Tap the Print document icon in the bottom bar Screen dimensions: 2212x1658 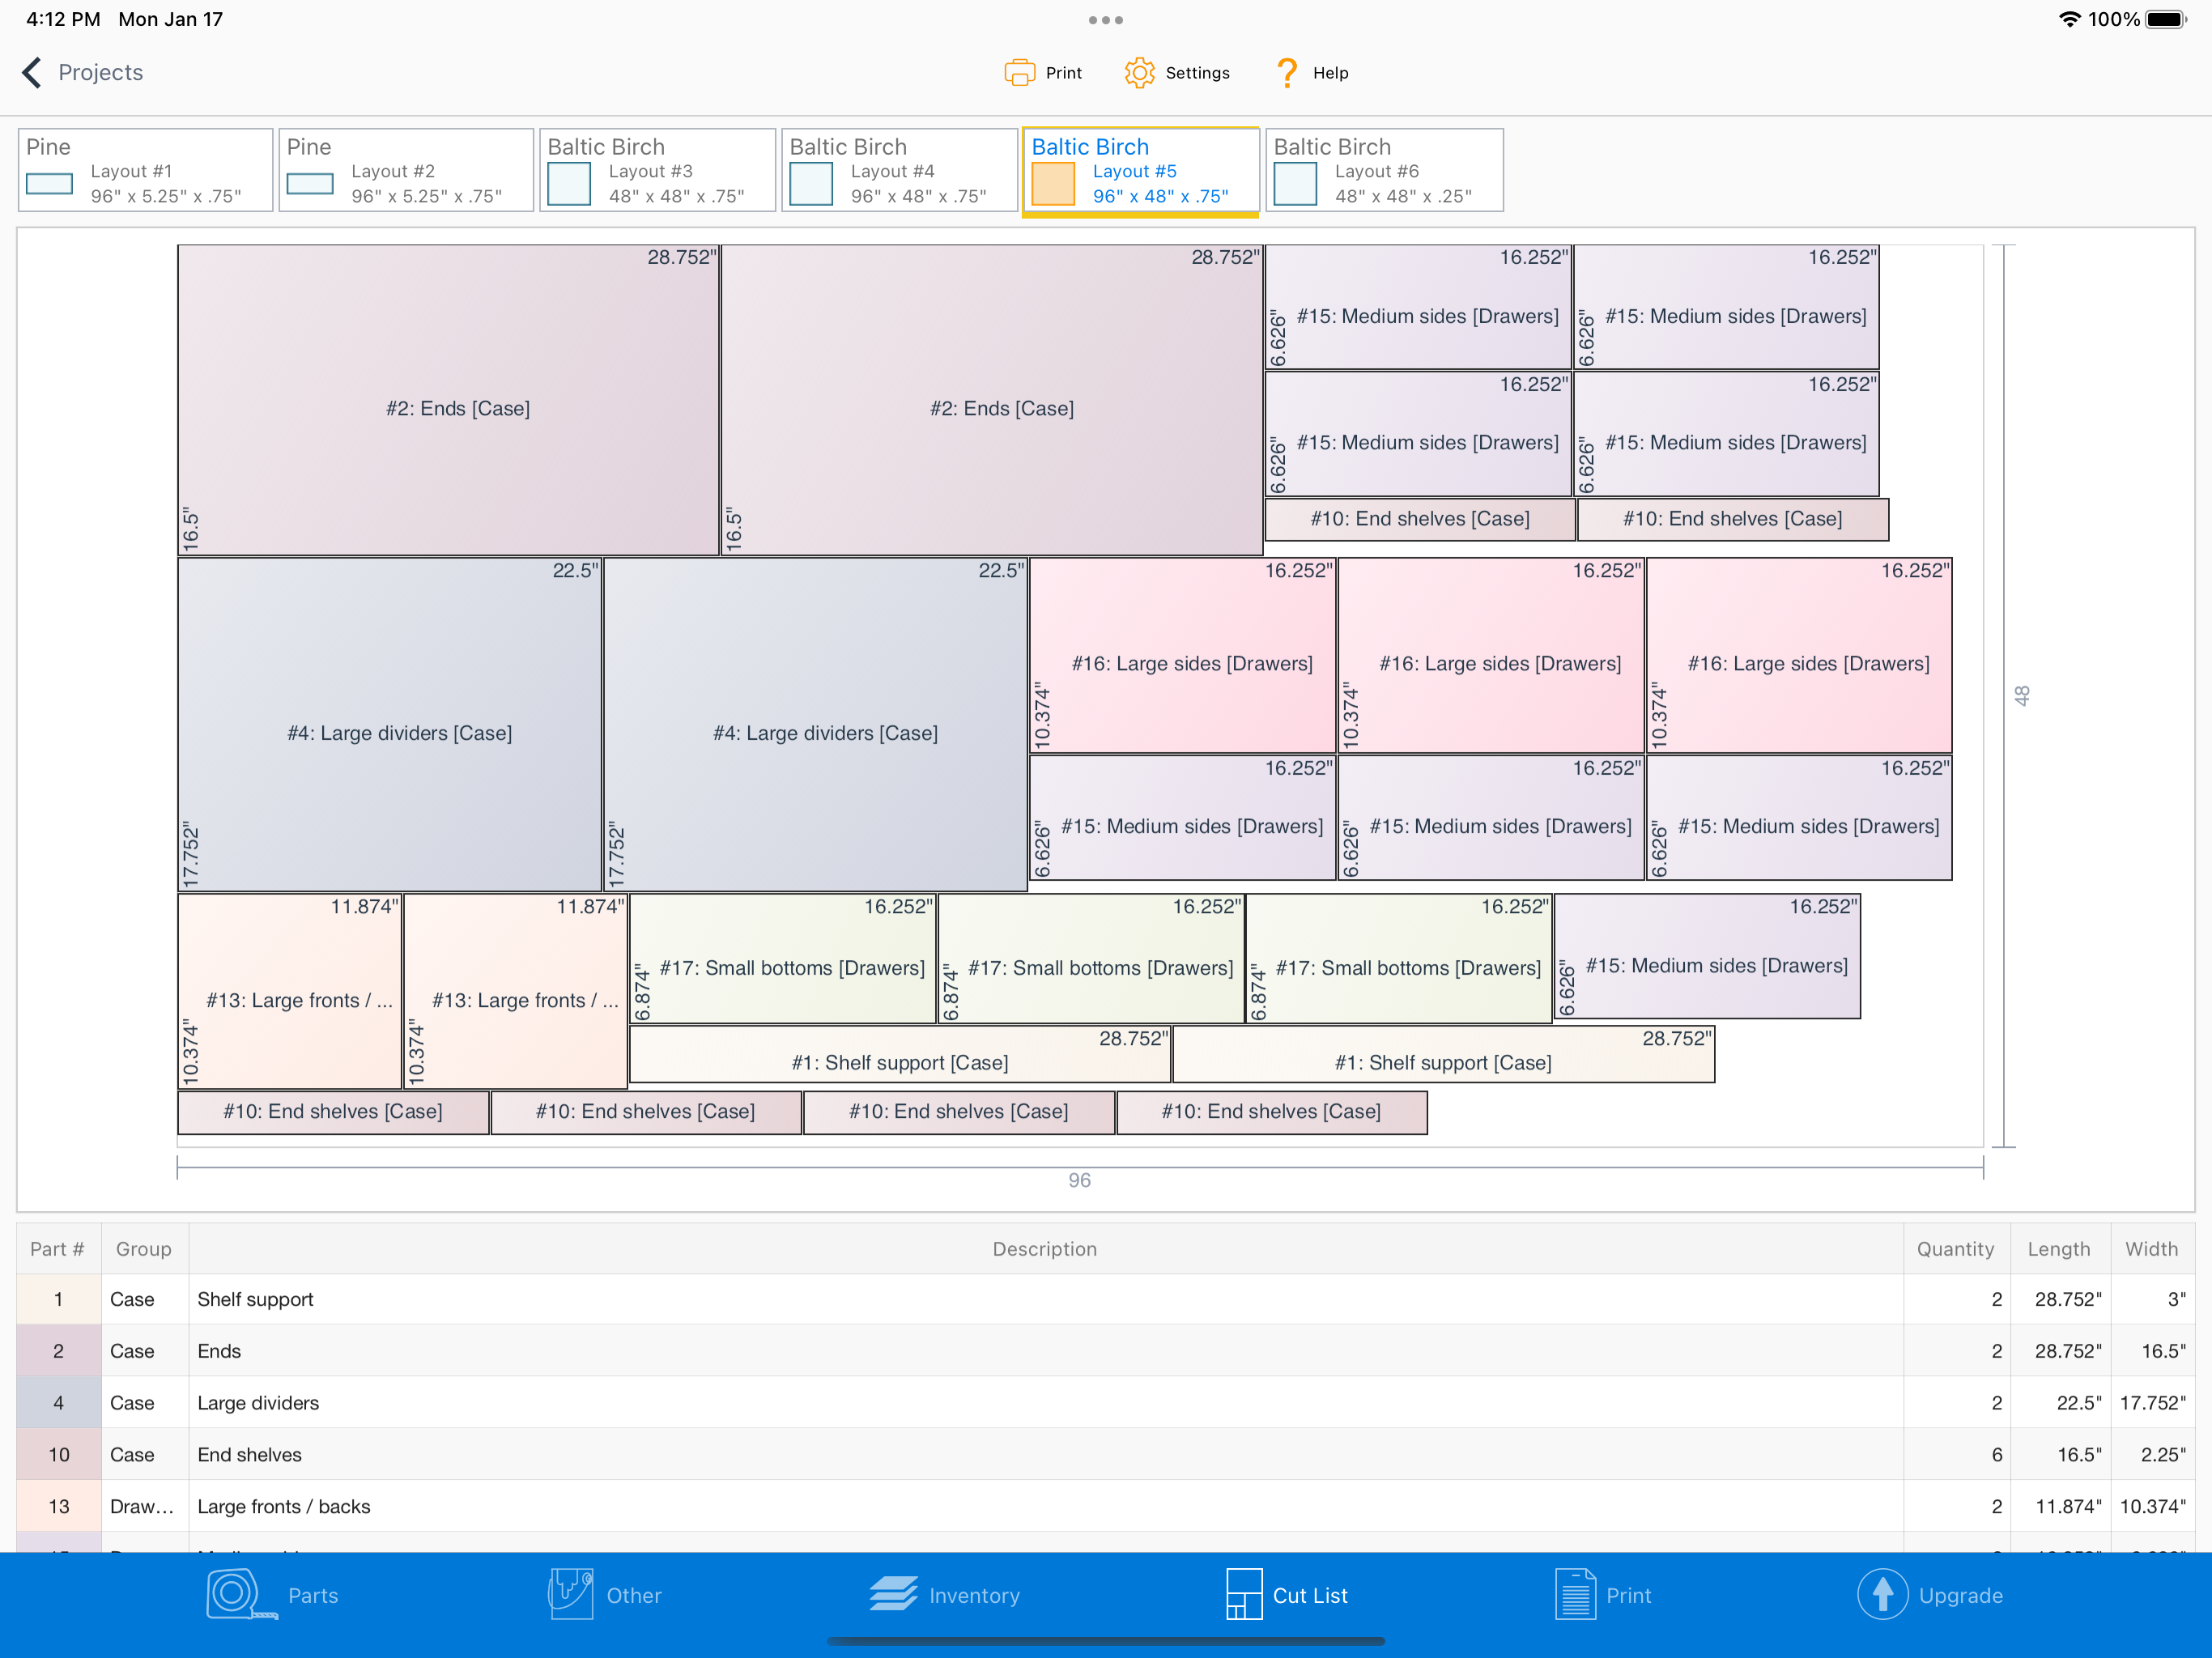tap(1575, 1594)
